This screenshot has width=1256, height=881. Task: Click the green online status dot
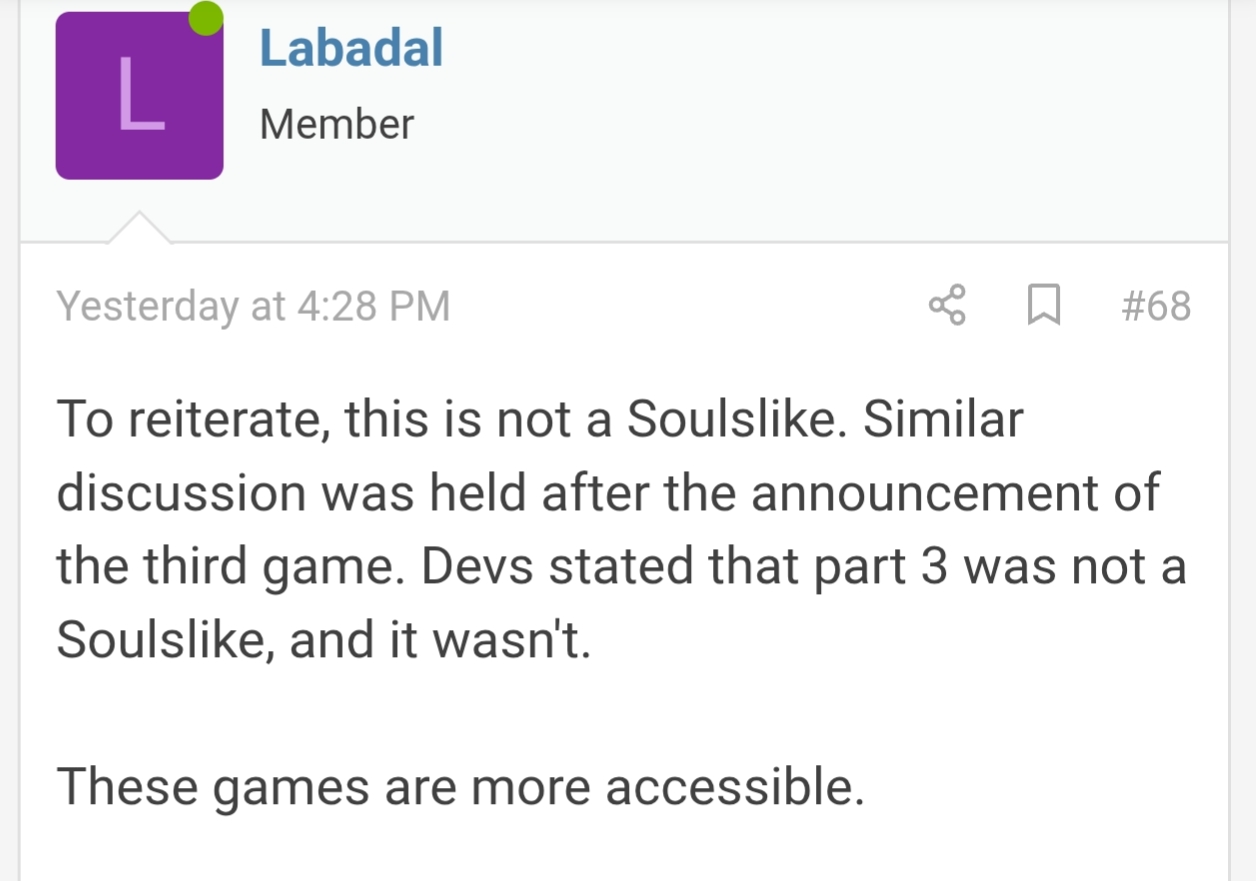click(x=206, y=18)
